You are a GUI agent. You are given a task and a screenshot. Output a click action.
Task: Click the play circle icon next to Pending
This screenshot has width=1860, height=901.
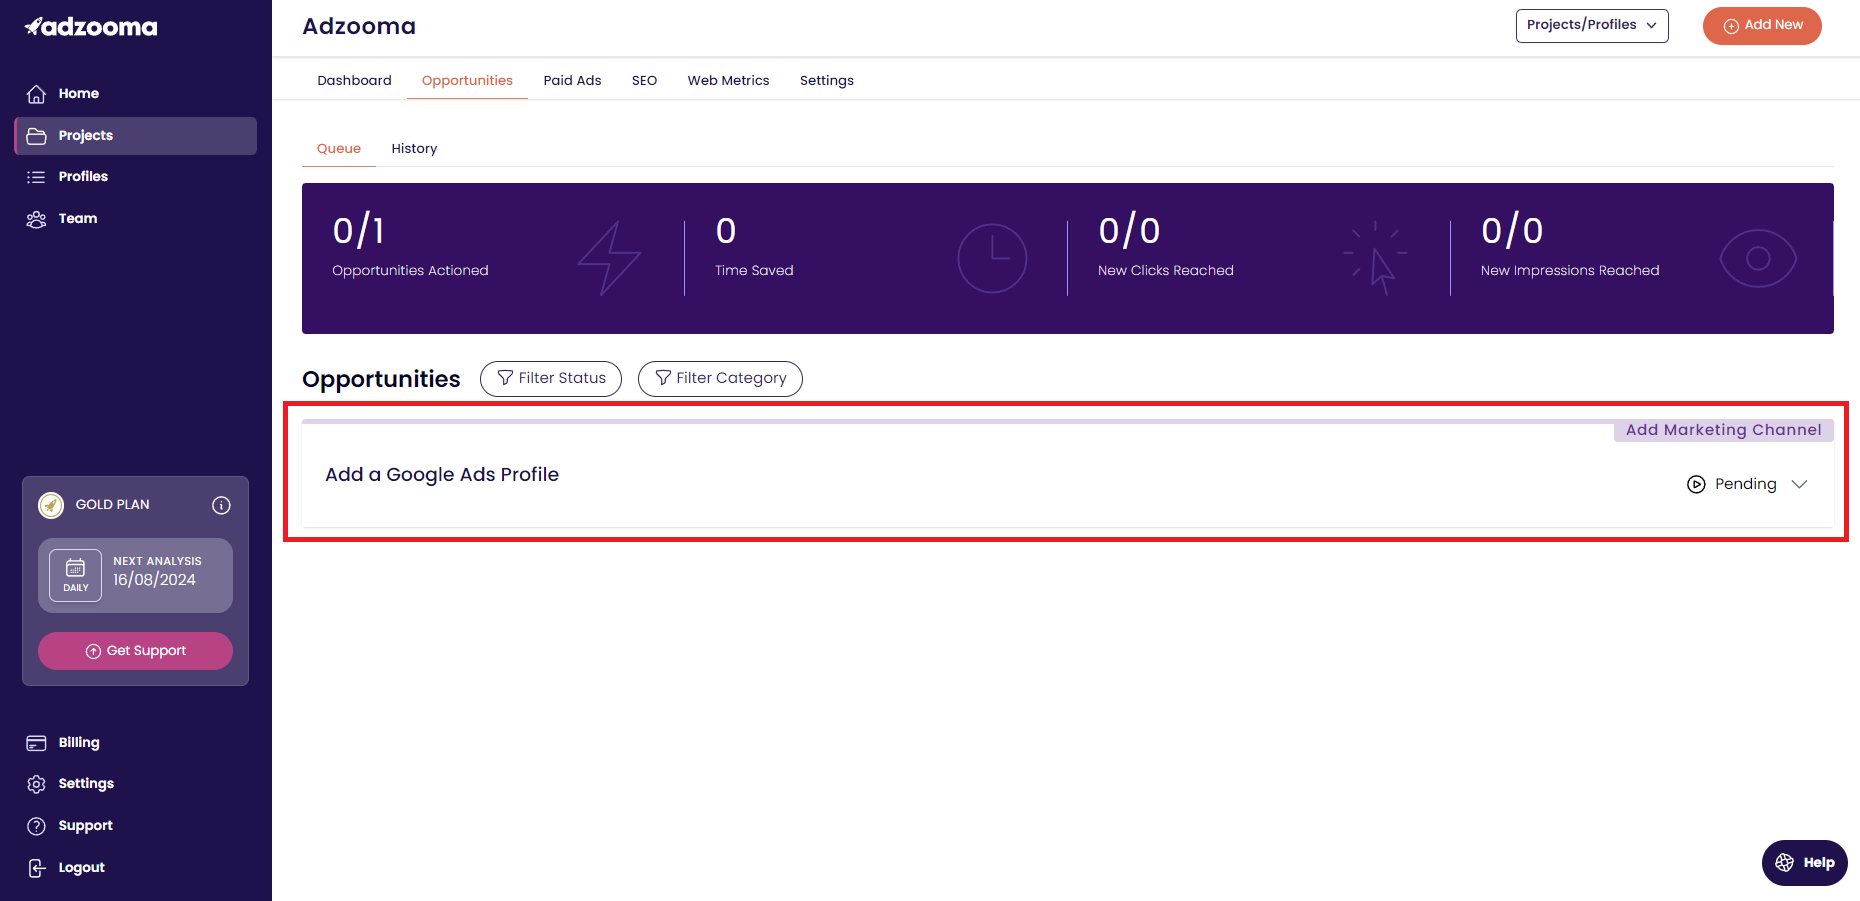pos(1696,484)
